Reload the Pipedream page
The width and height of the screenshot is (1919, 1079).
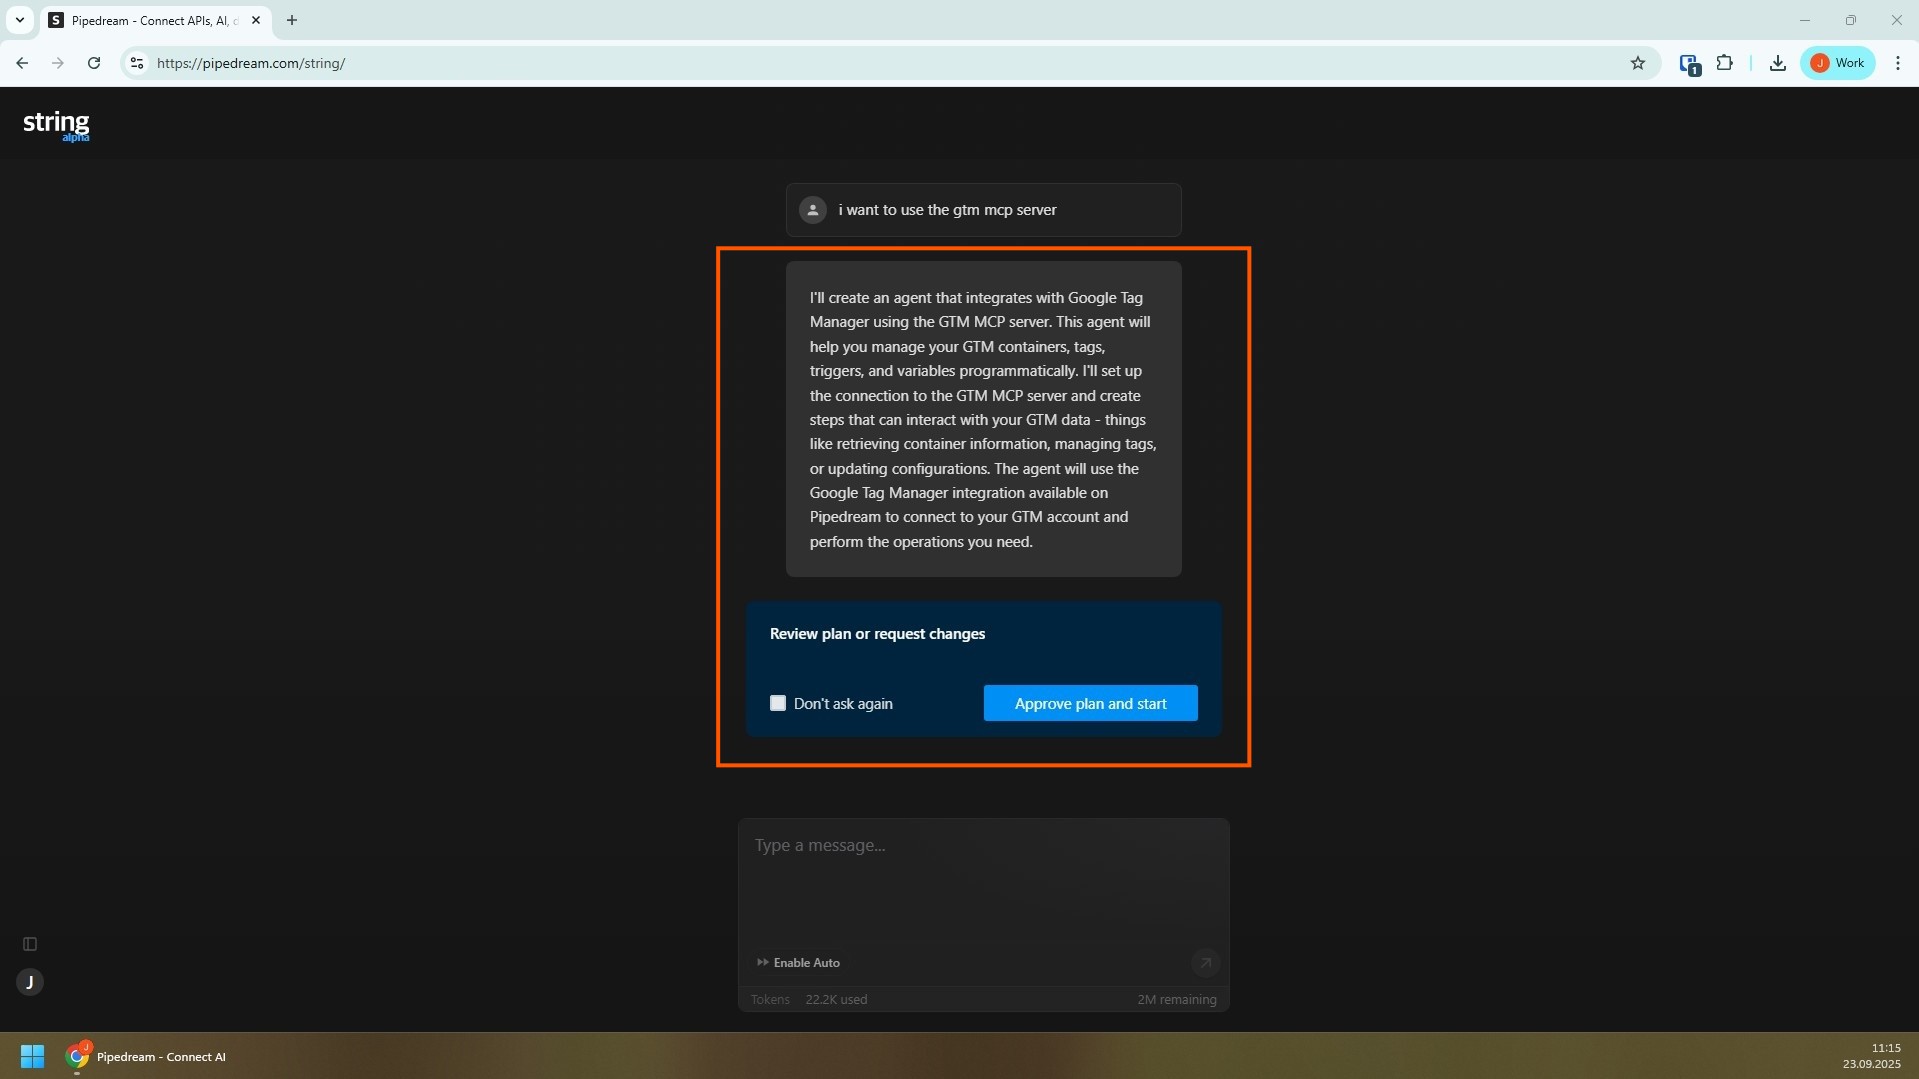pos(94,63)
